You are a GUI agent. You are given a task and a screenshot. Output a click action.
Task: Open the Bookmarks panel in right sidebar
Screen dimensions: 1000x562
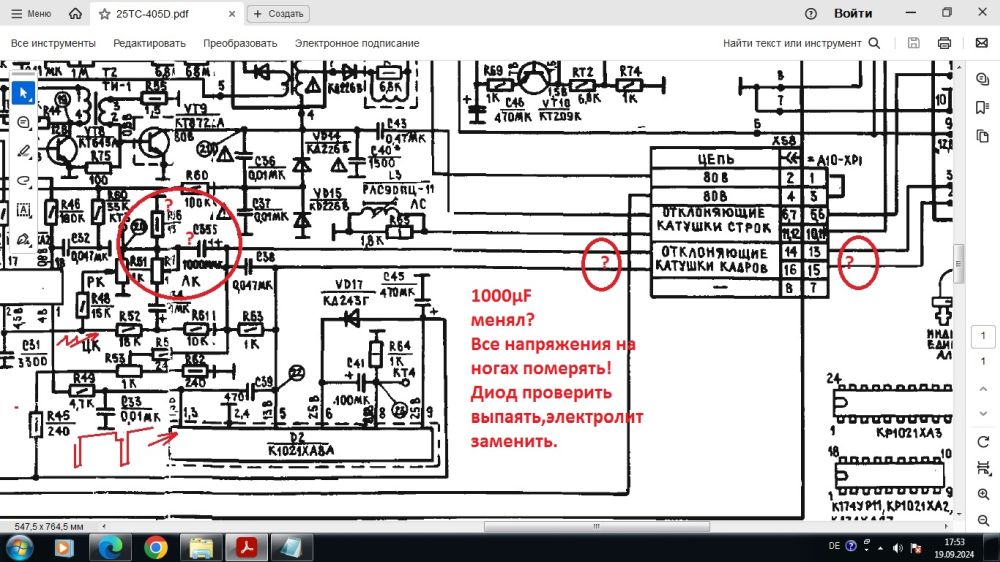coord(983,101)
